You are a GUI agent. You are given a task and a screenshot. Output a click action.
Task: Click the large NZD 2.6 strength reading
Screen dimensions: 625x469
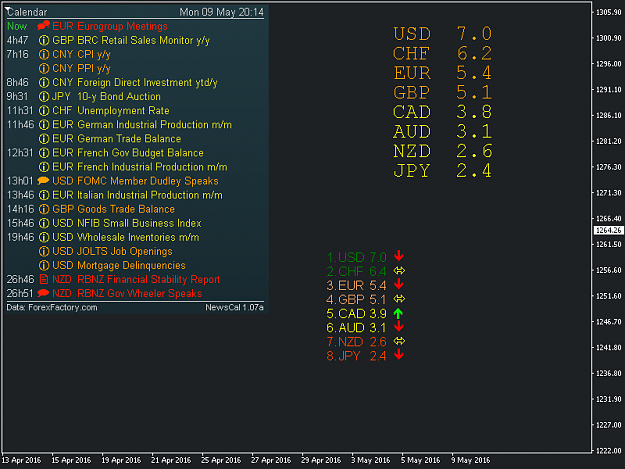click(x=442, y=151)
